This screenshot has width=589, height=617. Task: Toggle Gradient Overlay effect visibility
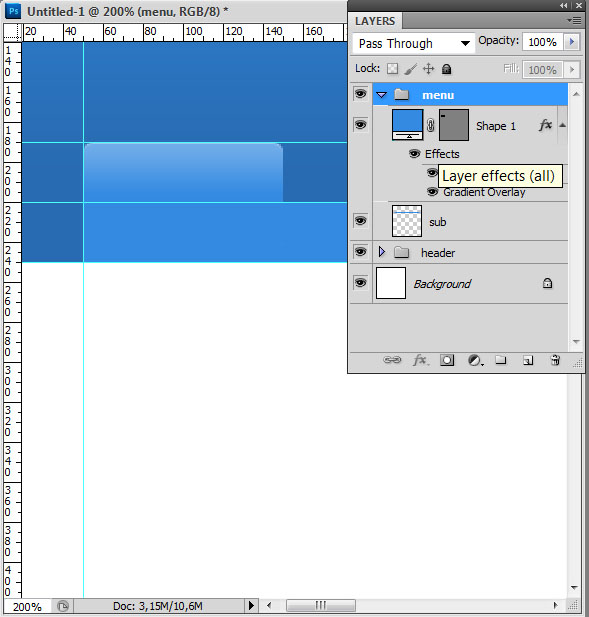click(x=432, y=192)
